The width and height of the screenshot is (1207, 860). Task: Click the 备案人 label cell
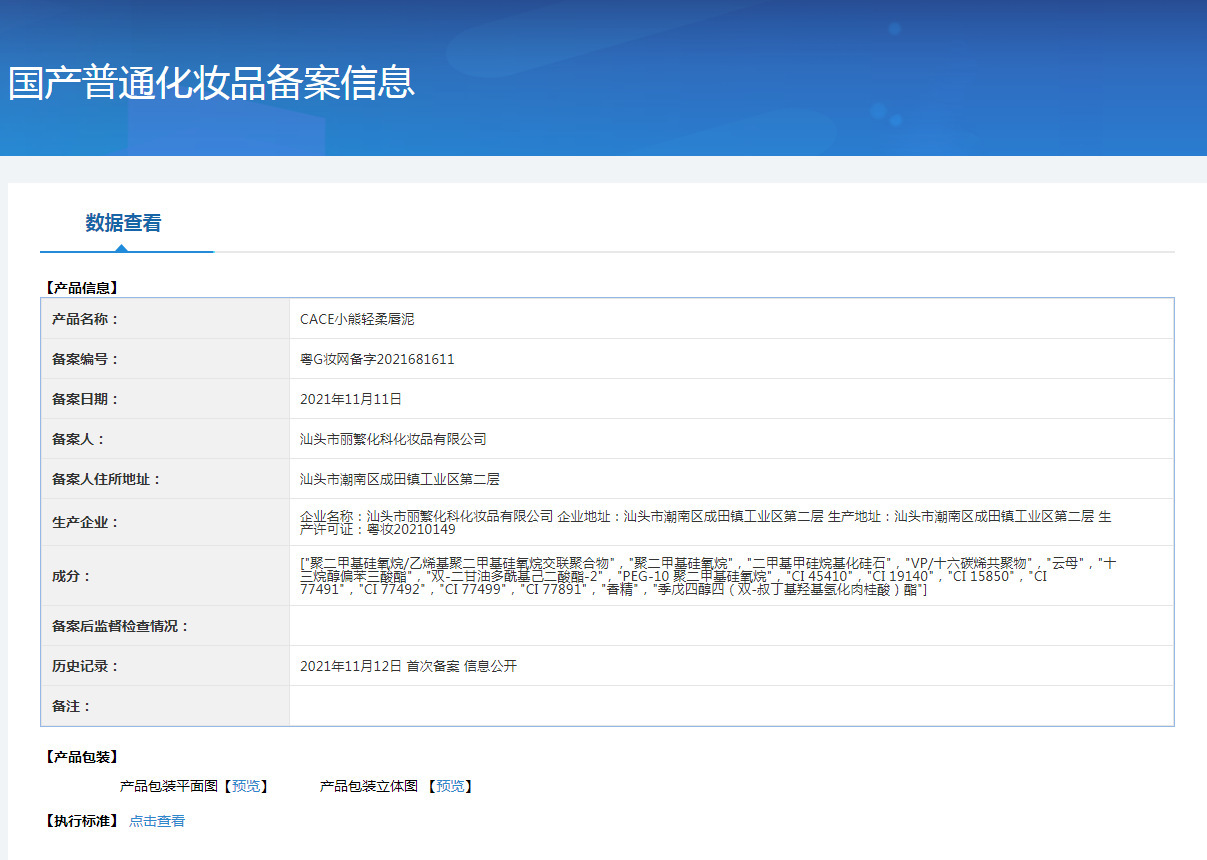click(165, 439)
